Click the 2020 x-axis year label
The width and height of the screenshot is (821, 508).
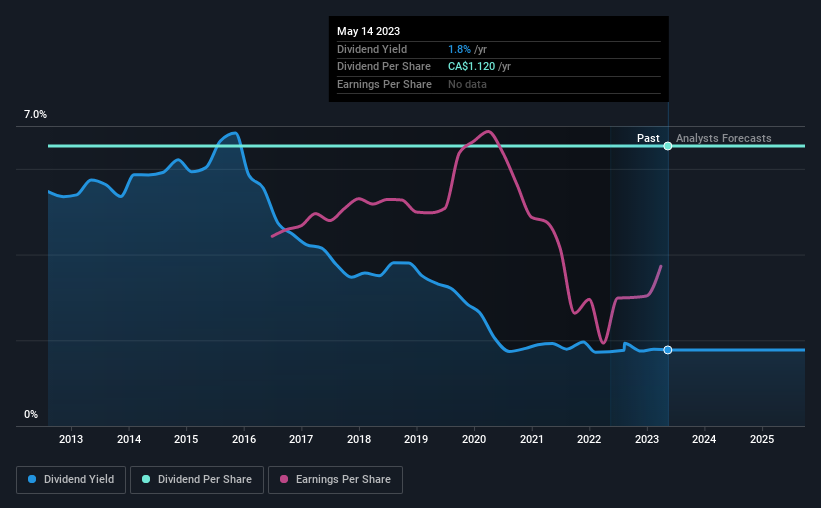coord(474,439)
